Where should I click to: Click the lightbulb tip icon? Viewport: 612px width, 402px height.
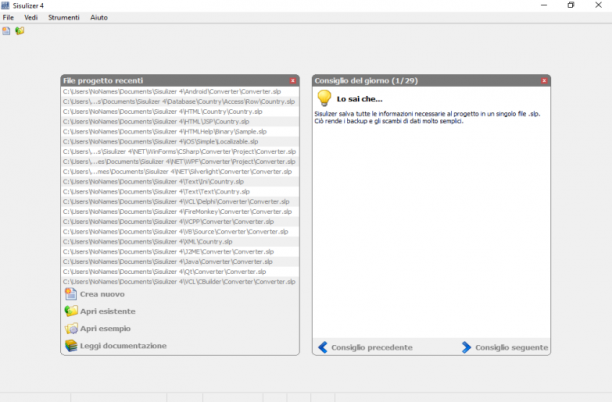click(x=324, y=98)
